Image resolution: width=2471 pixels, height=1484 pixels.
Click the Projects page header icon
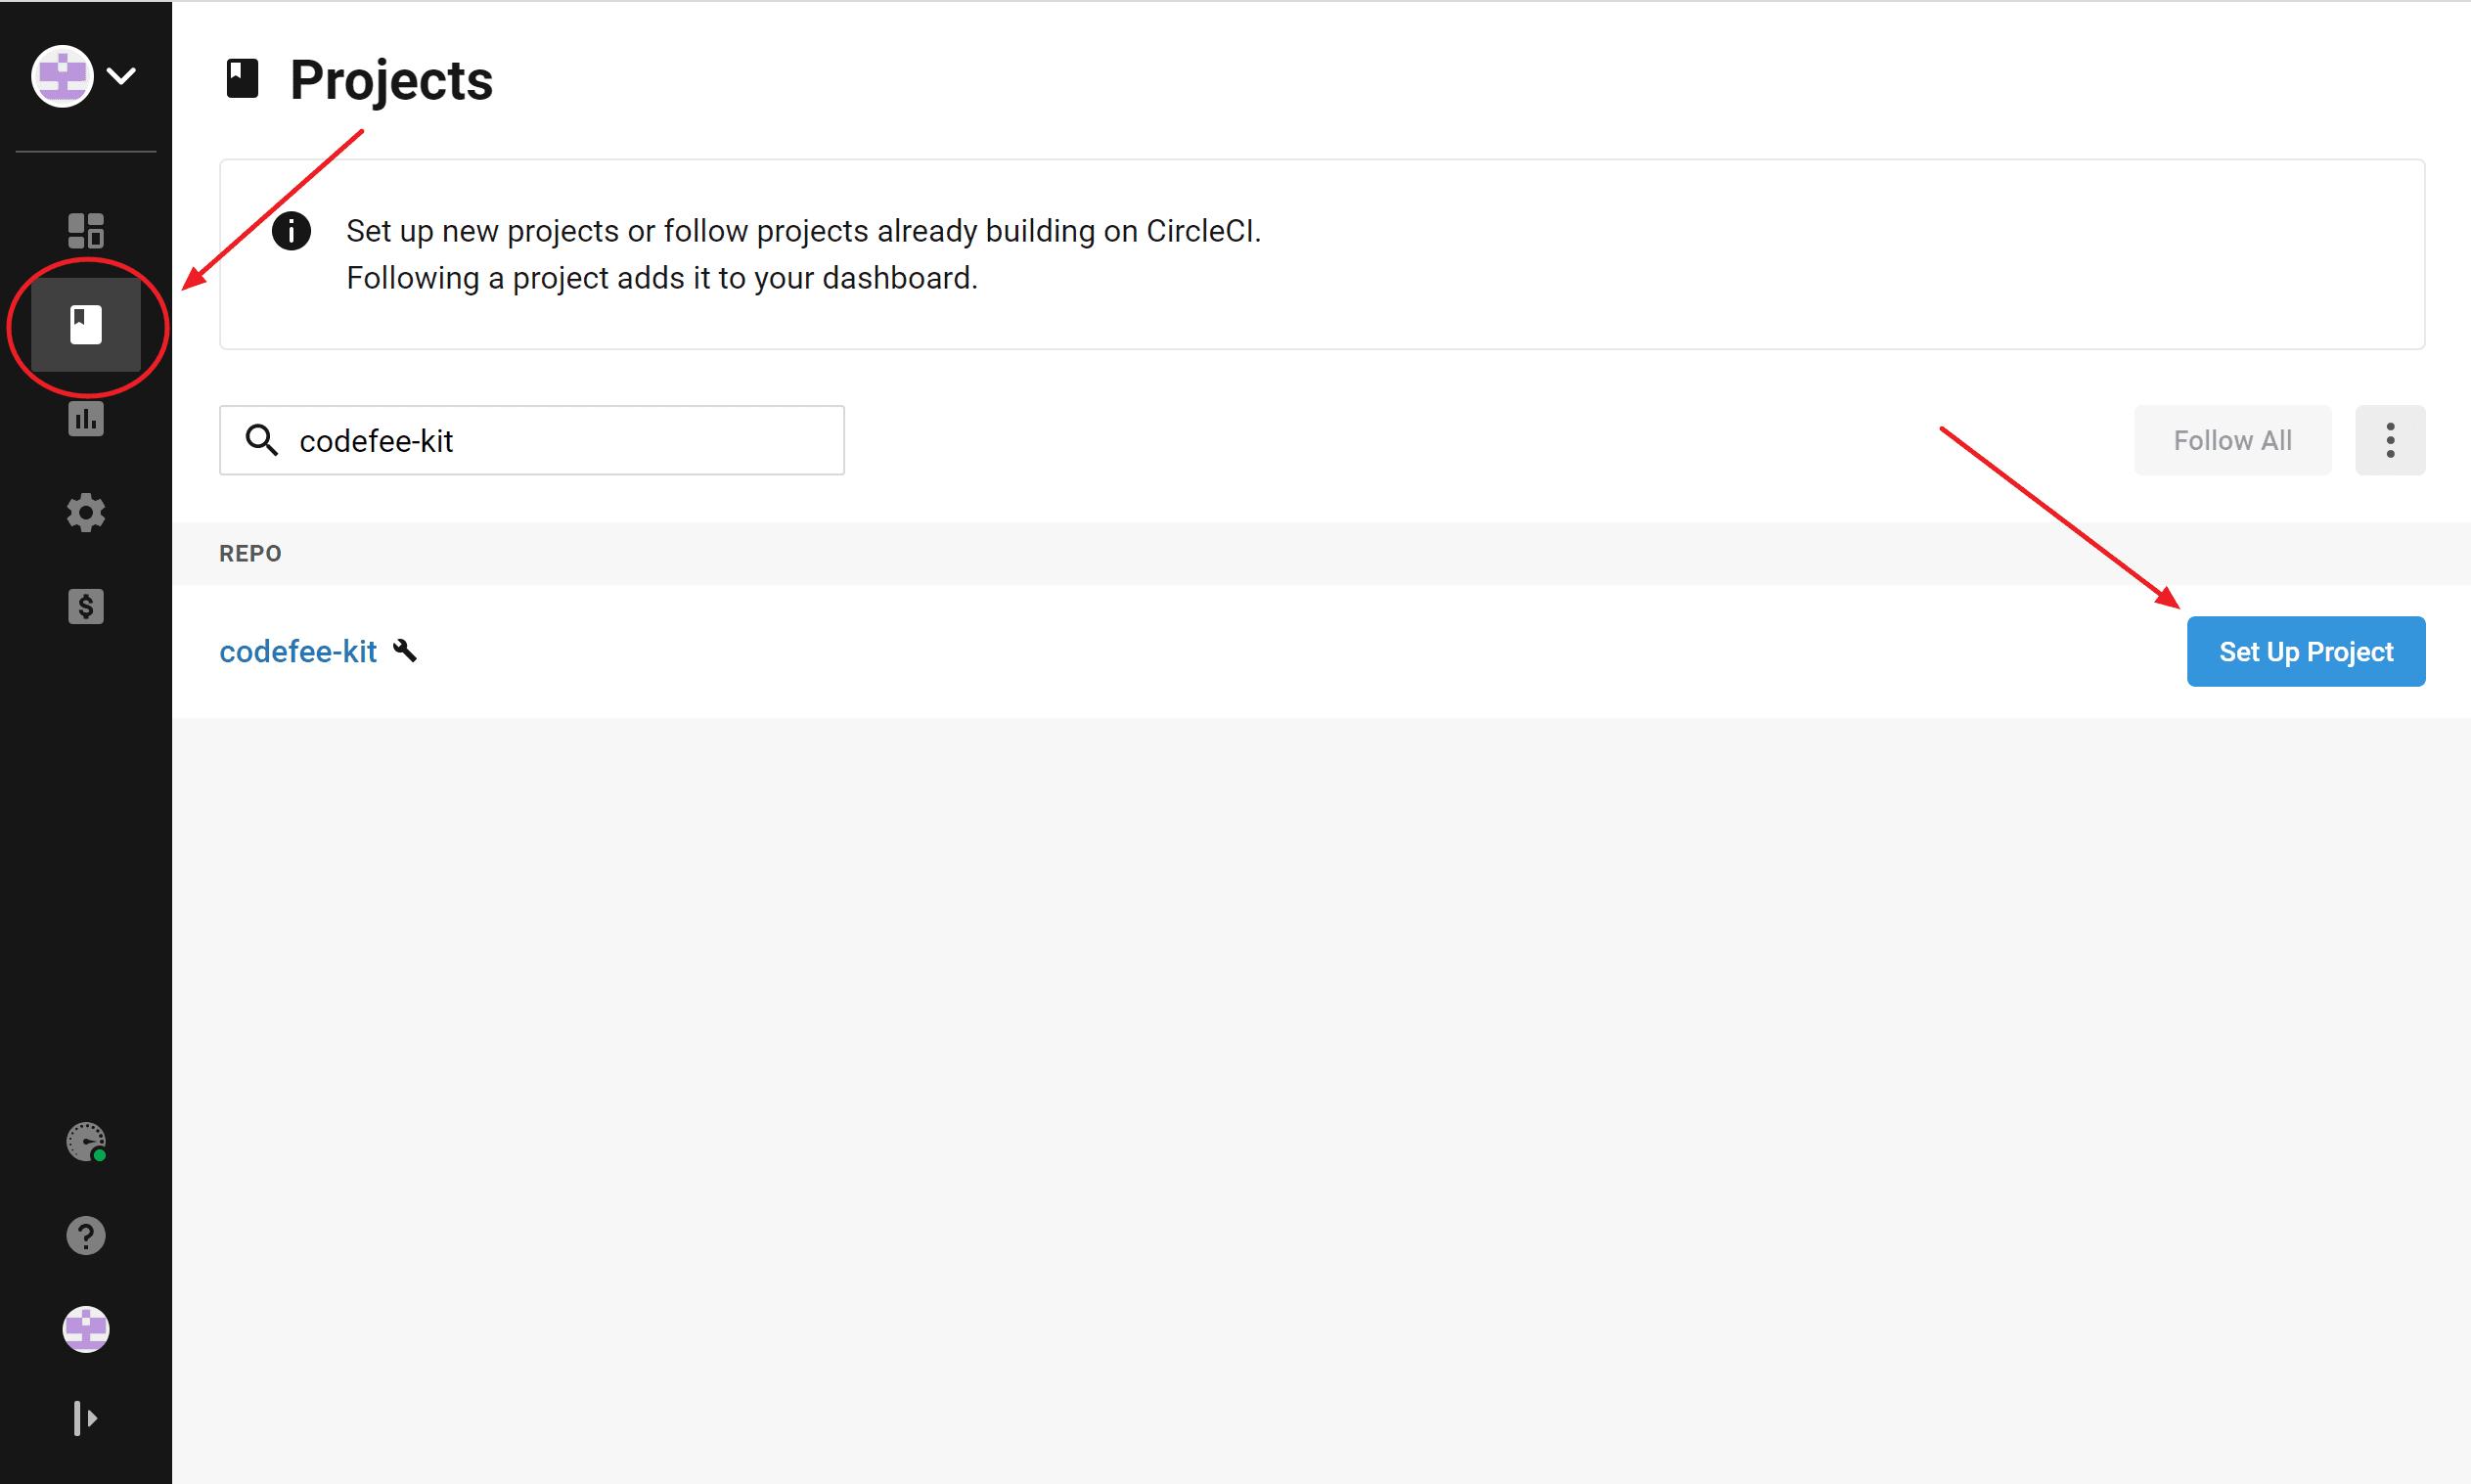coord(243,79)
